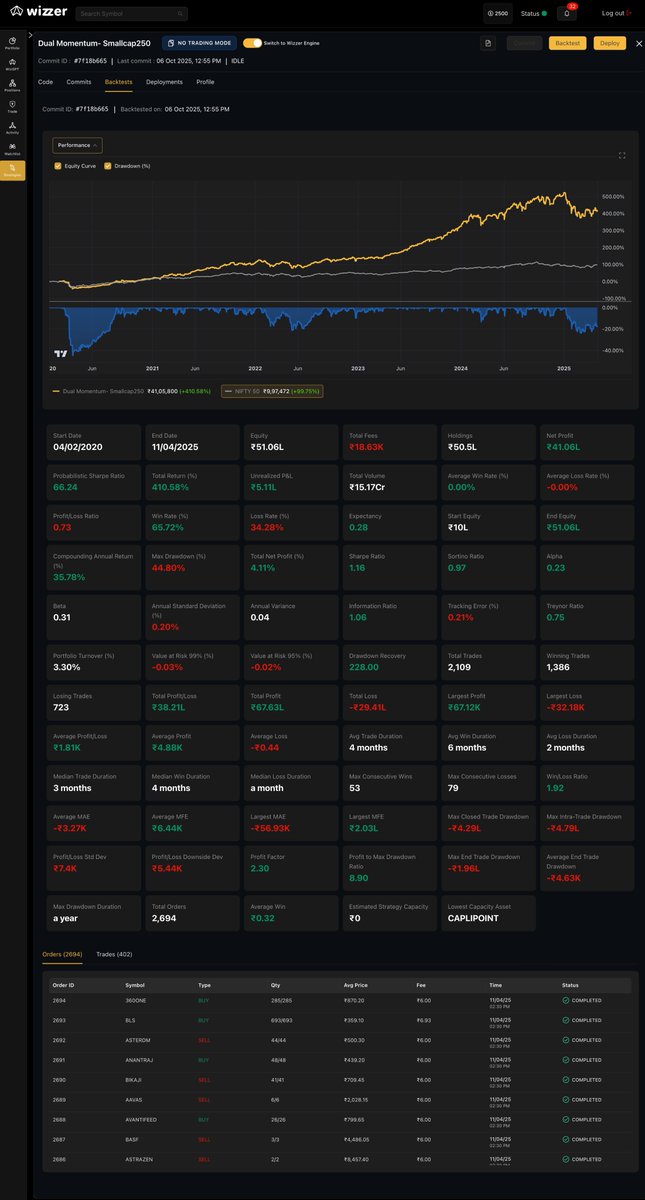Viewport: 645px width, 1200px height.
Task: Click the Lowest Capacity Asset CAPLIPOINT card
Action: coord(487,912)
